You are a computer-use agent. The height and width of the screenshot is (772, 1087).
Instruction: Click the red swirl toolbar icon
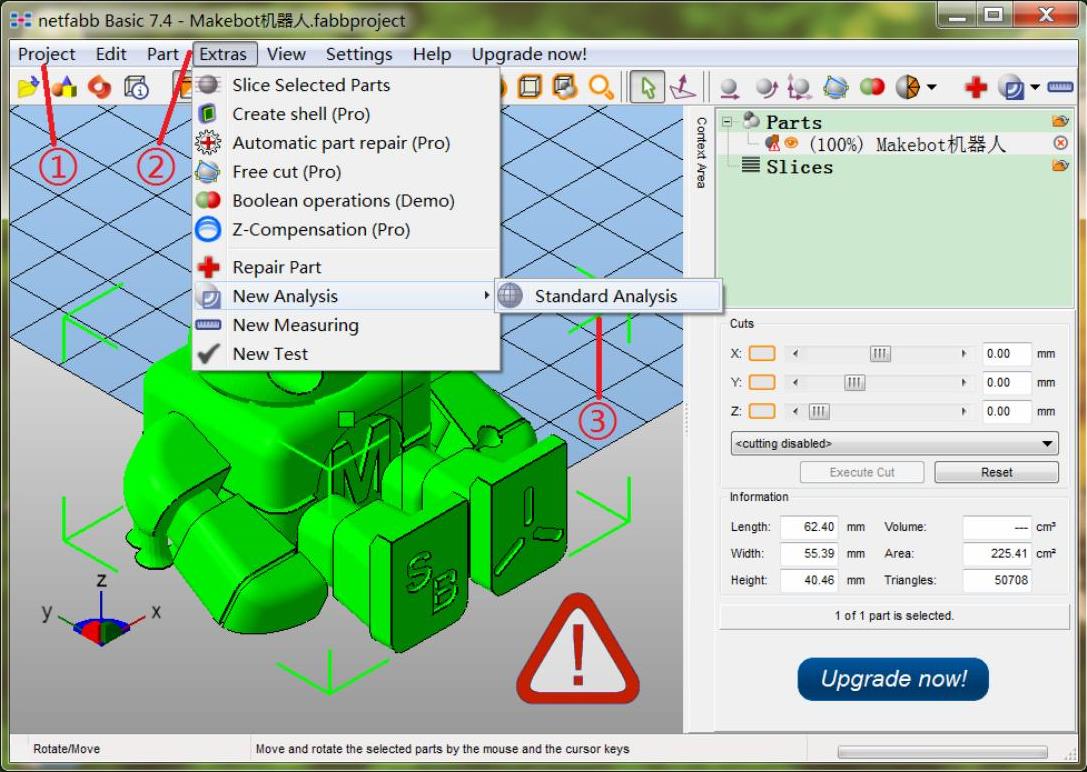coord(100,87)
